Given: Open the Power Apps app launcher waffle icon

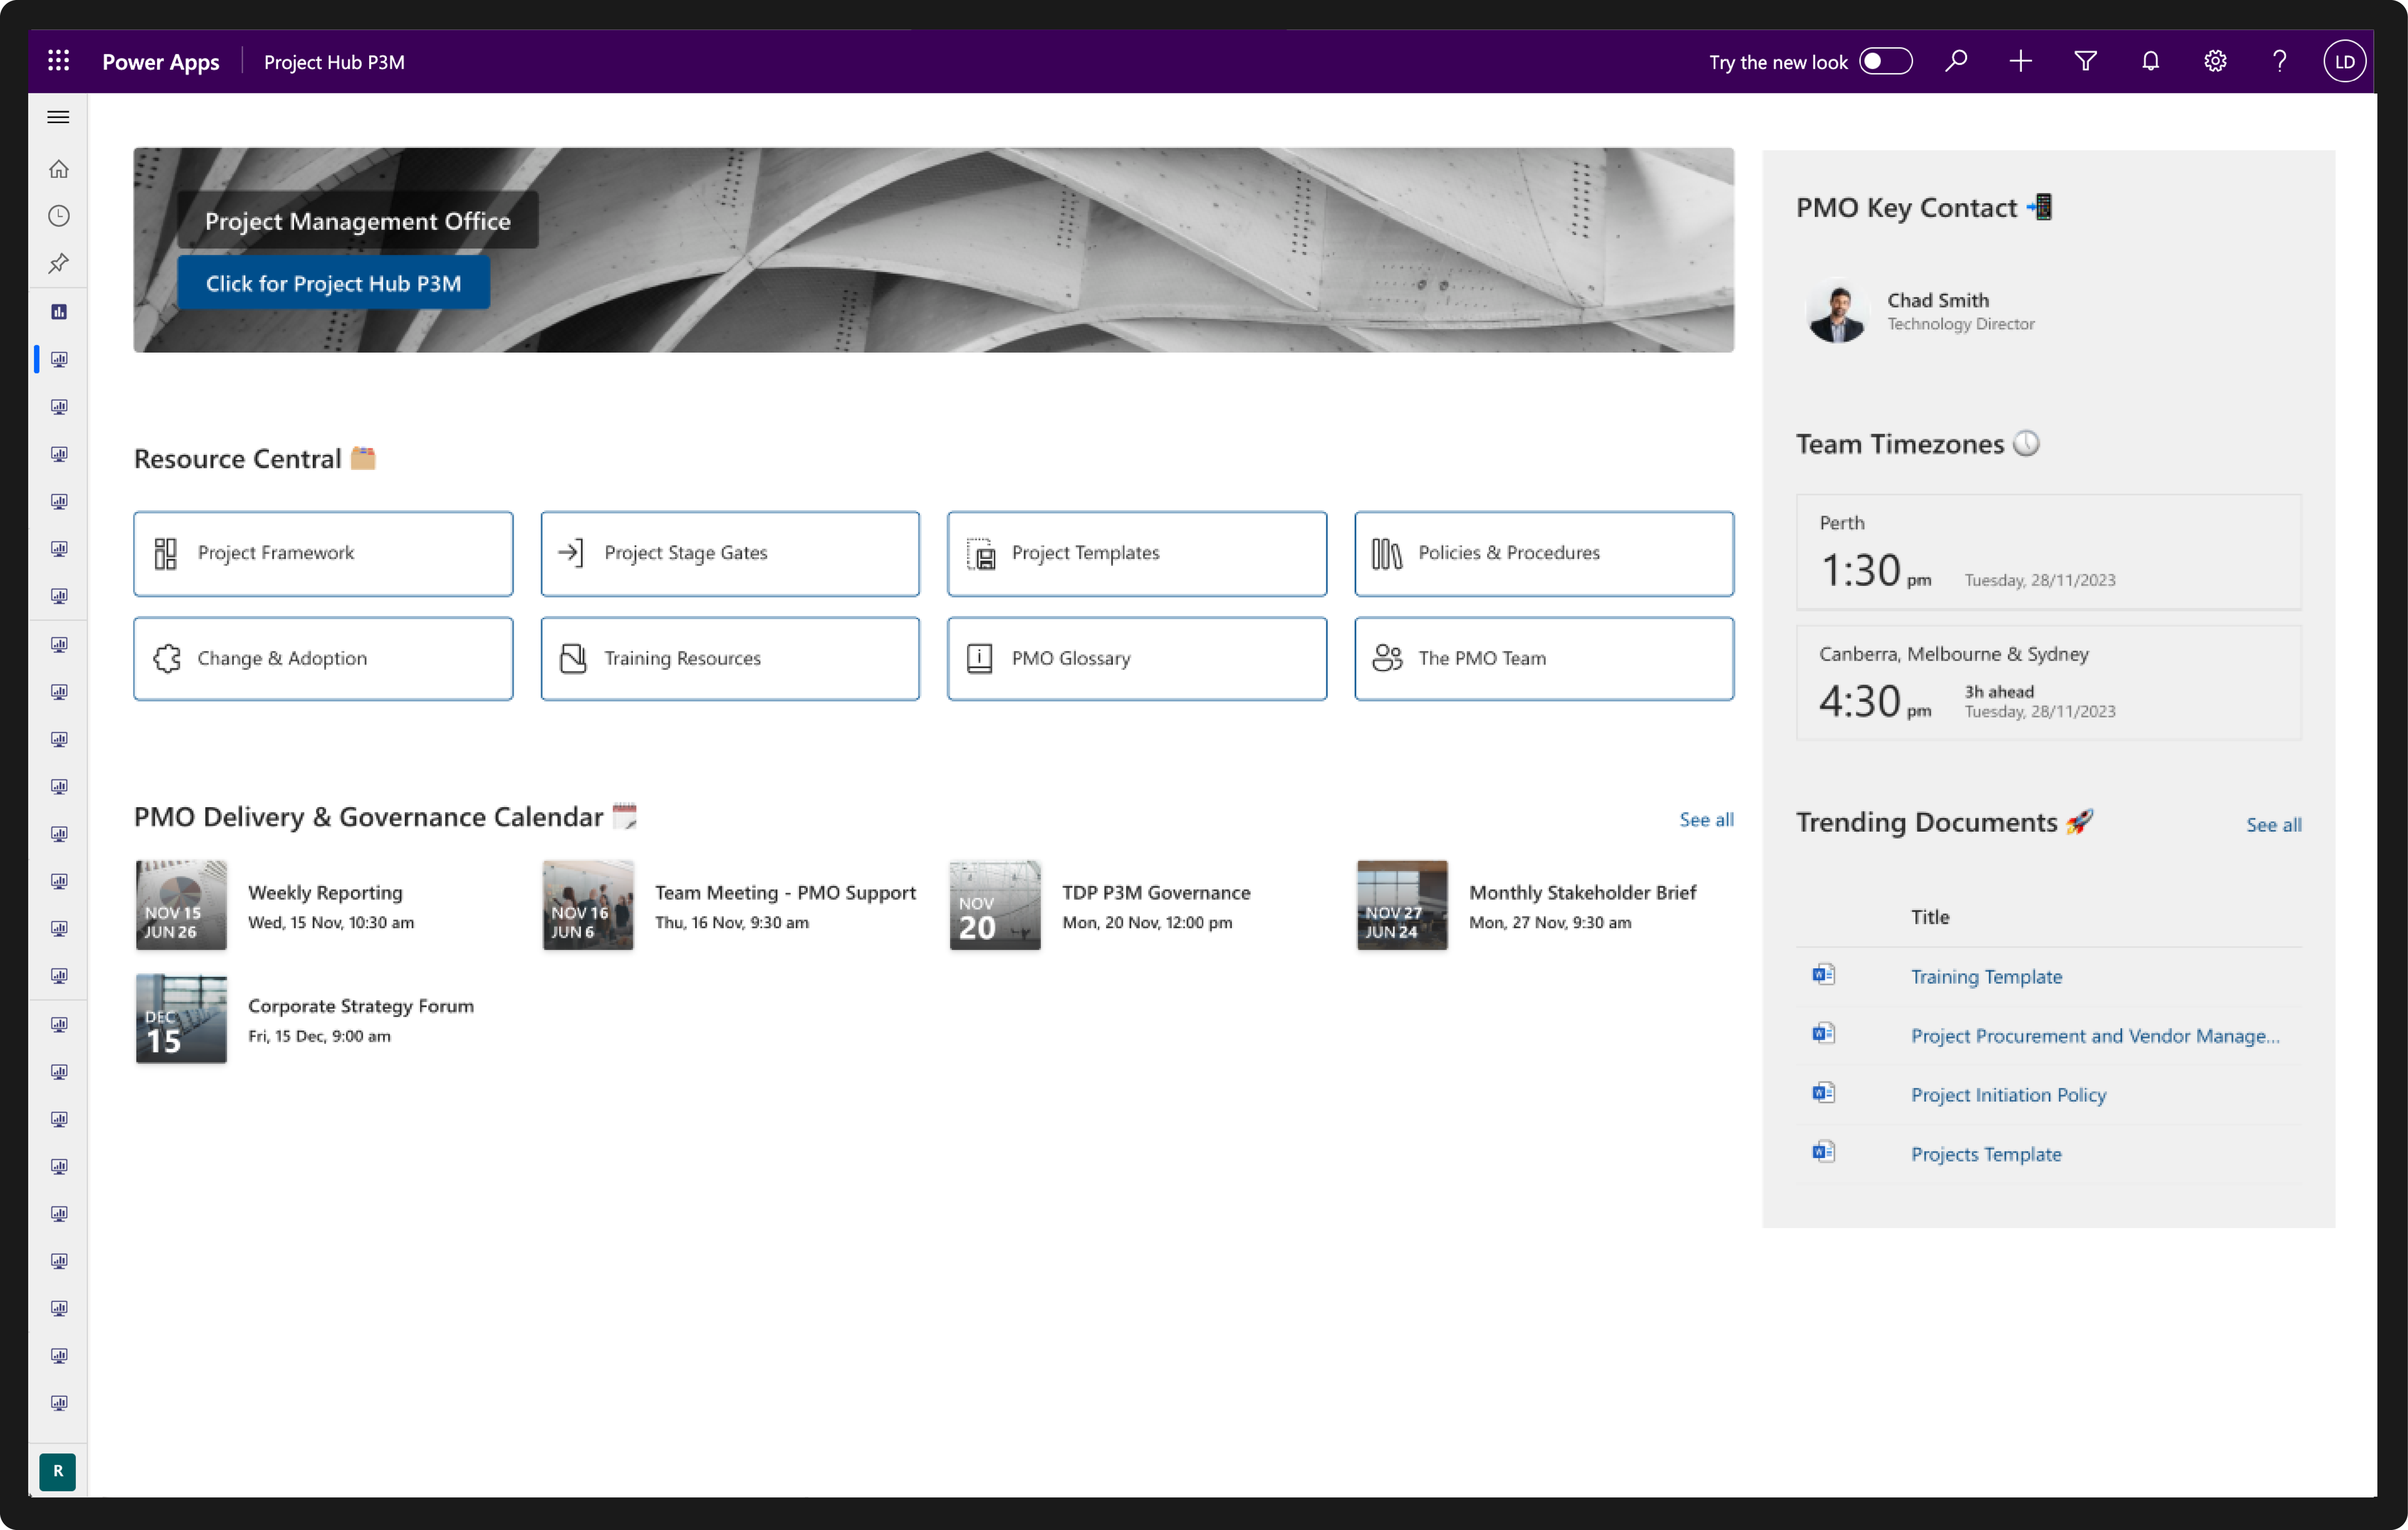Looking at the screenshot, I should pyautogui.click(x=58, y=61).
